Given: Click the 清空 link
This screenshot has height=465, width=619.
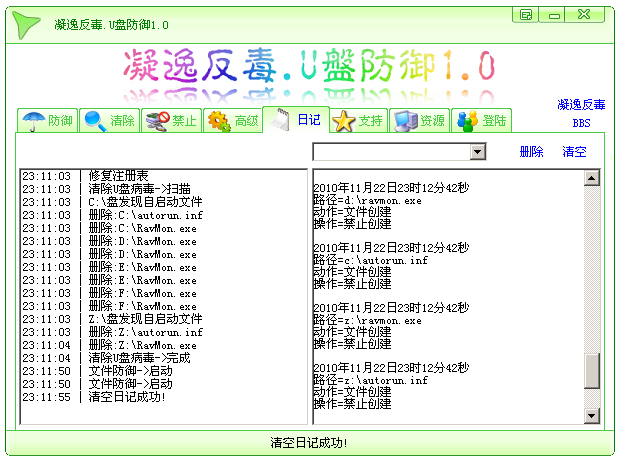Looking at the screenshot, I should (x=574, y=152).
